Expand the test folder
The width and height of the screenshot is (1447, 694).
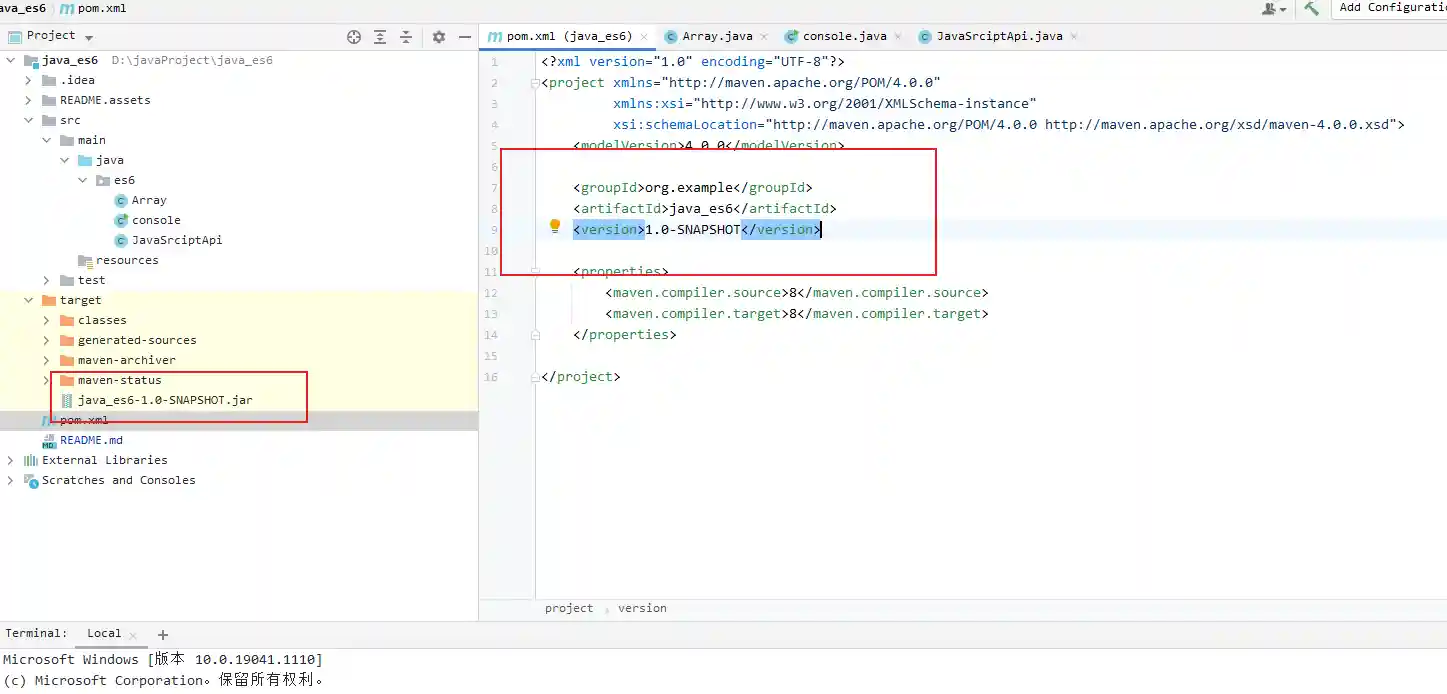[47, 280]
